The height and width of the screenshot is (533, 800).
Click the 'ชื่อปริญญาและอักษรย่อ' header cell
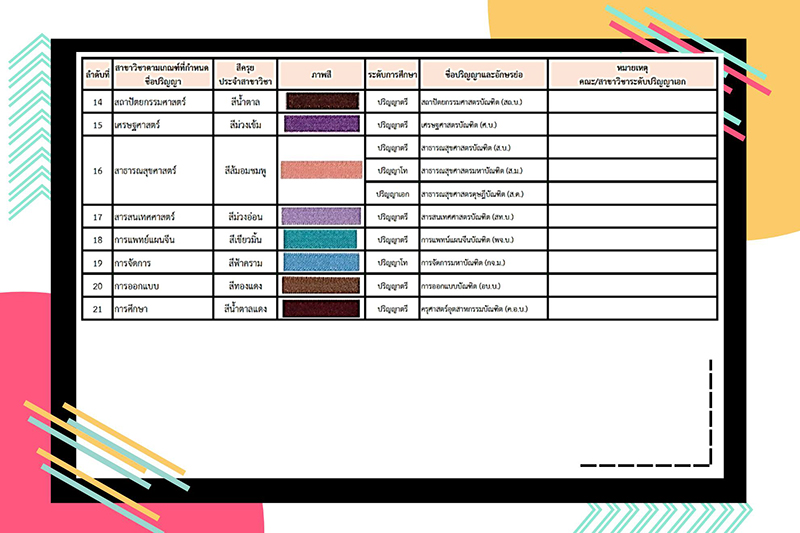coord(482,74)
